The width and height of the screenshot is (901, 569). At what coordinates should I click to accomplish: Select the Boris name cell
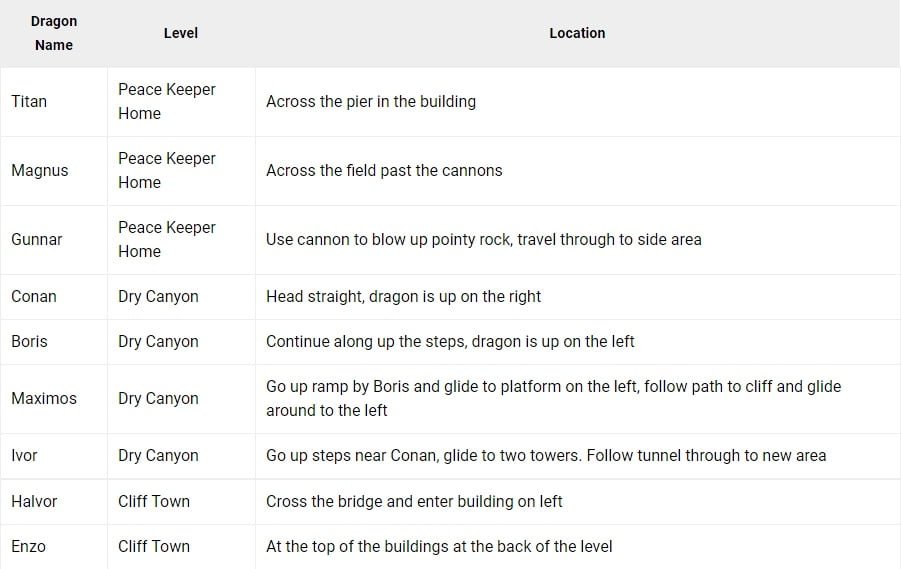(29, 341)
